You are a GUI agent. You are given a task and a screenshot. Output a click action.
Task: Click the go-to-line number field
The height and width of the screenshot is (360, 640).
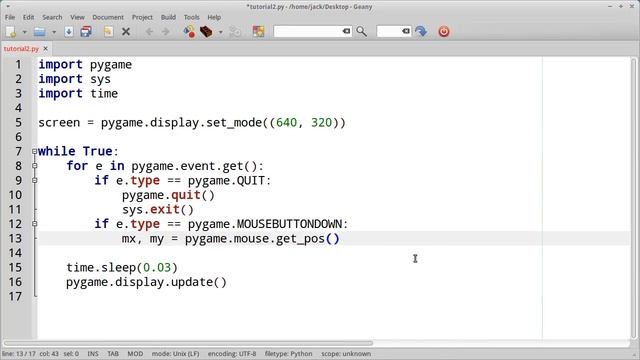pos(389,31)
